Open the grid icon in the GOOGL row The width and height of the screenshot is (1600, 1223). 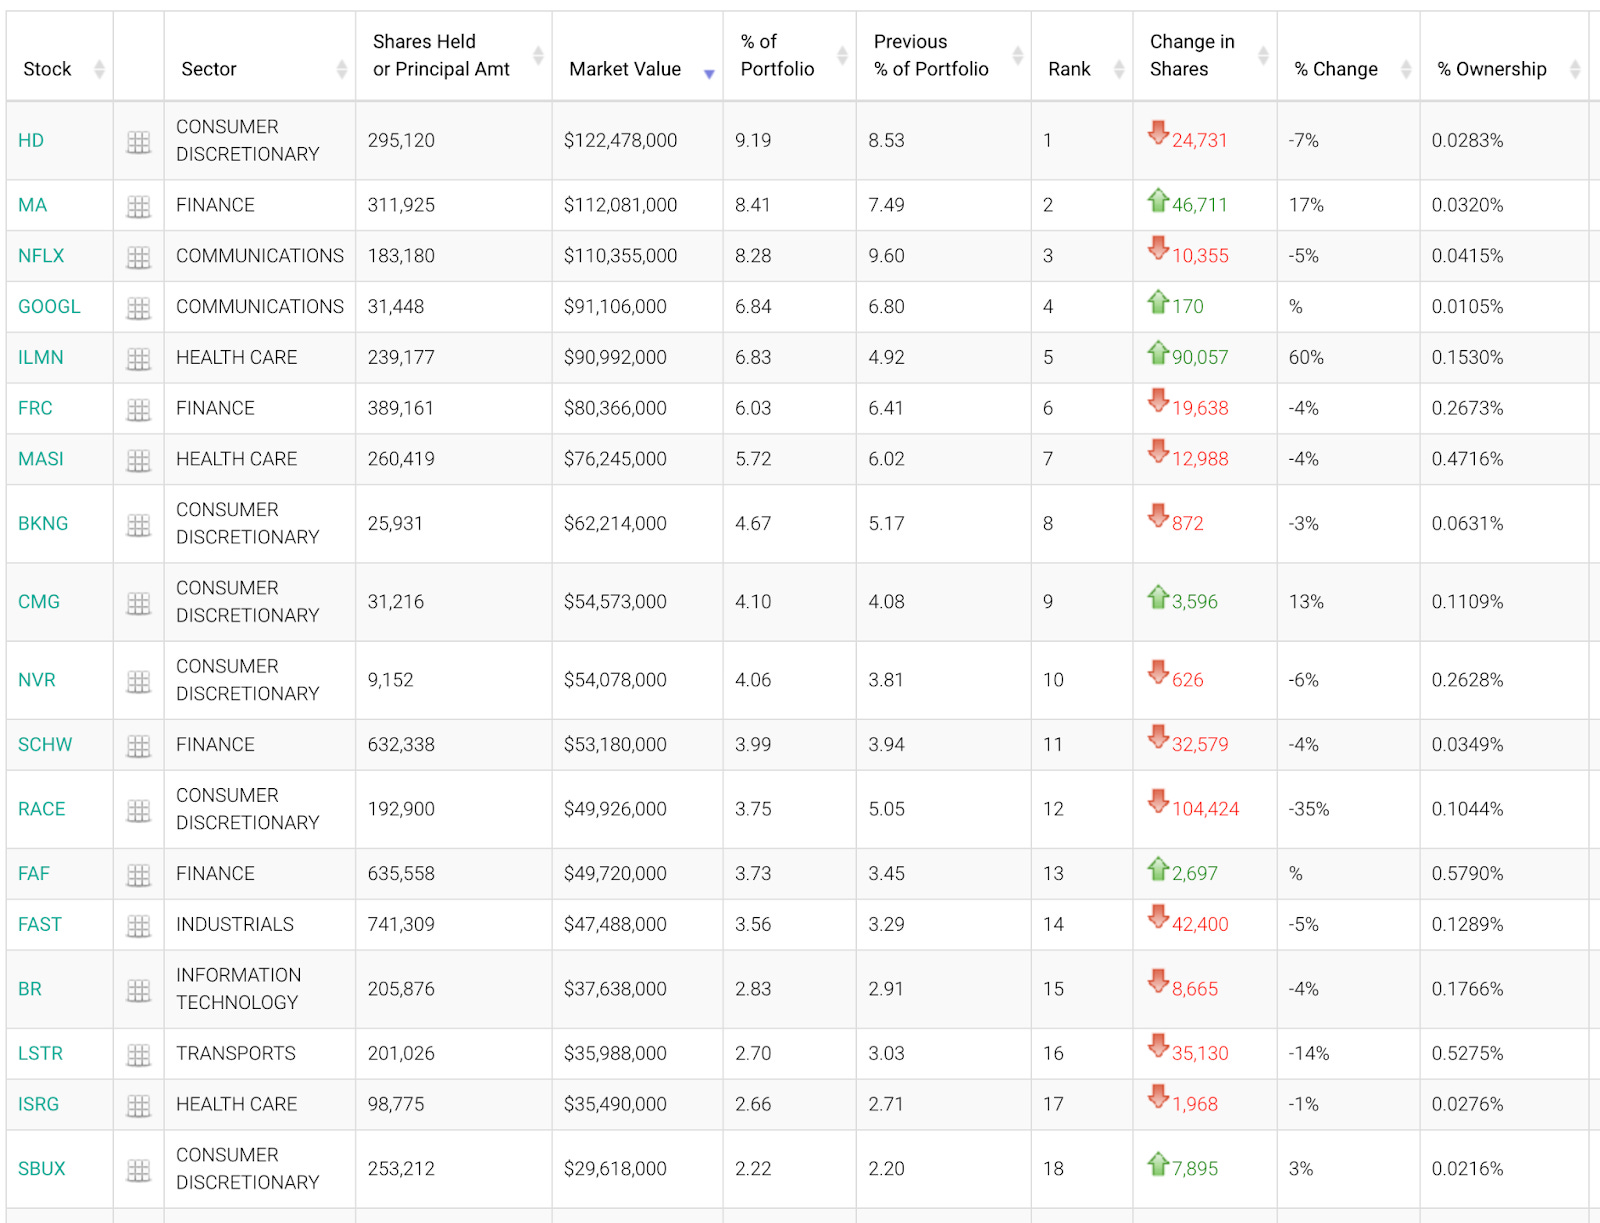pyautogui.click(x=139, y=308)
